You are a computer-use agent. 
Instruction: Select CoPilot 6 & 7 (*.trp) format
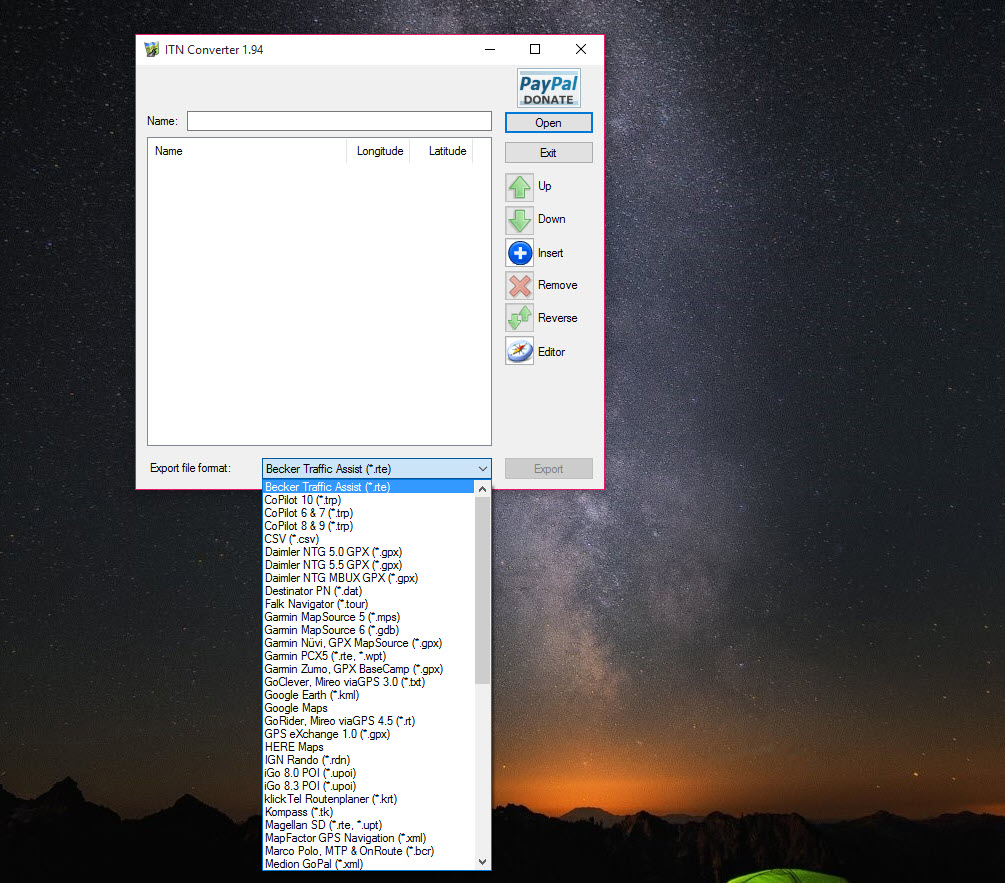point(369,513)
